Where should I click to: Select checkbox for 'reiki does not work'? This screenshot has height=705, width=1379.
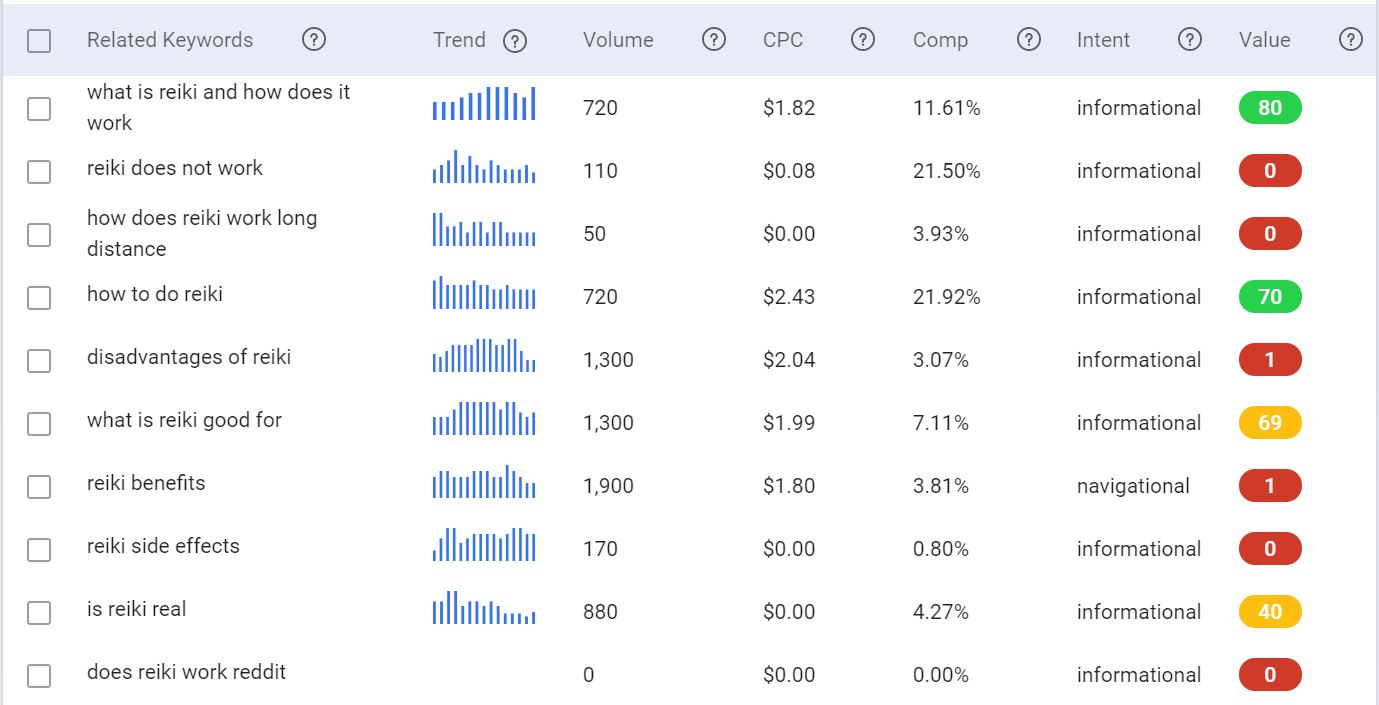coord(39,171)
